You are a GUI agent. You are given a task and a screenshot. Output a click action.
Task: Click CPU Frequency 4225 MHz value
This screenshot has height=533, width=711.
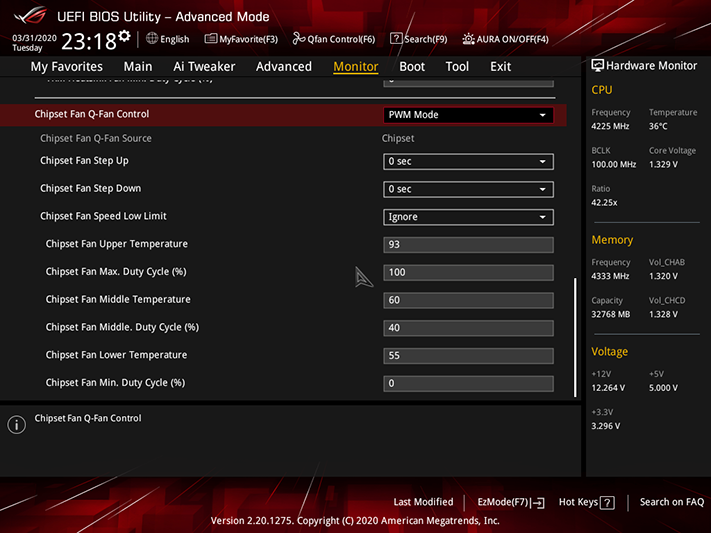click(610, 126)
